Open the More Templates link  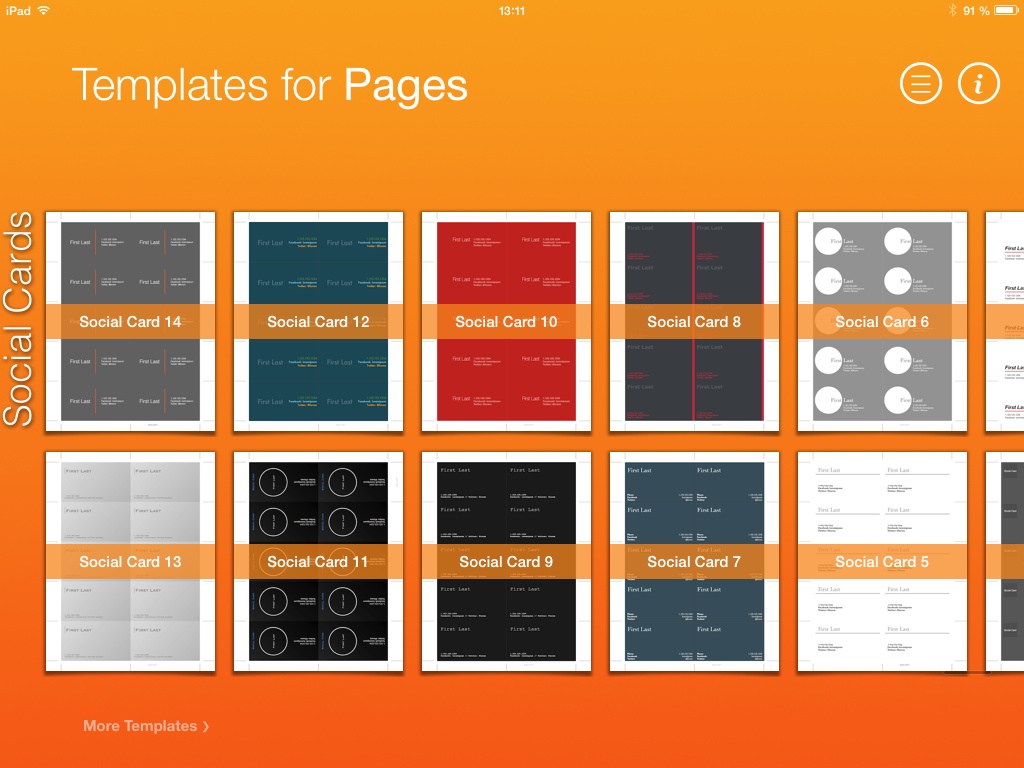[140, 726]
